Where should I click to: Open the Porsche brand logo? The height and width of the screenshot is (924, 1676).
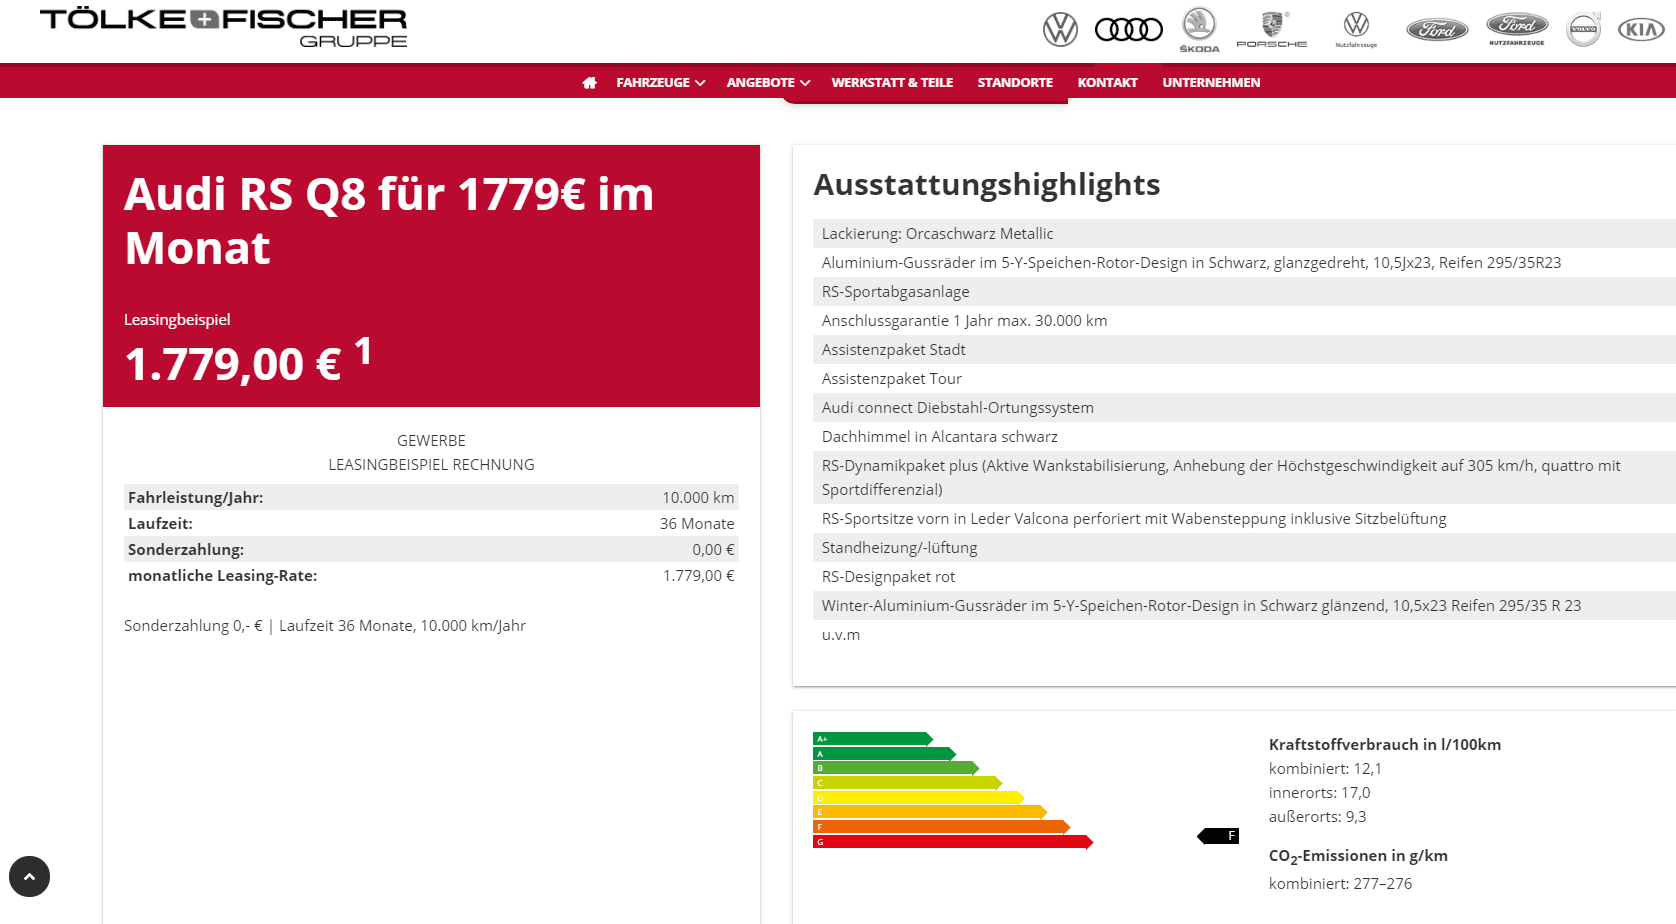(x=1272, y=30)
